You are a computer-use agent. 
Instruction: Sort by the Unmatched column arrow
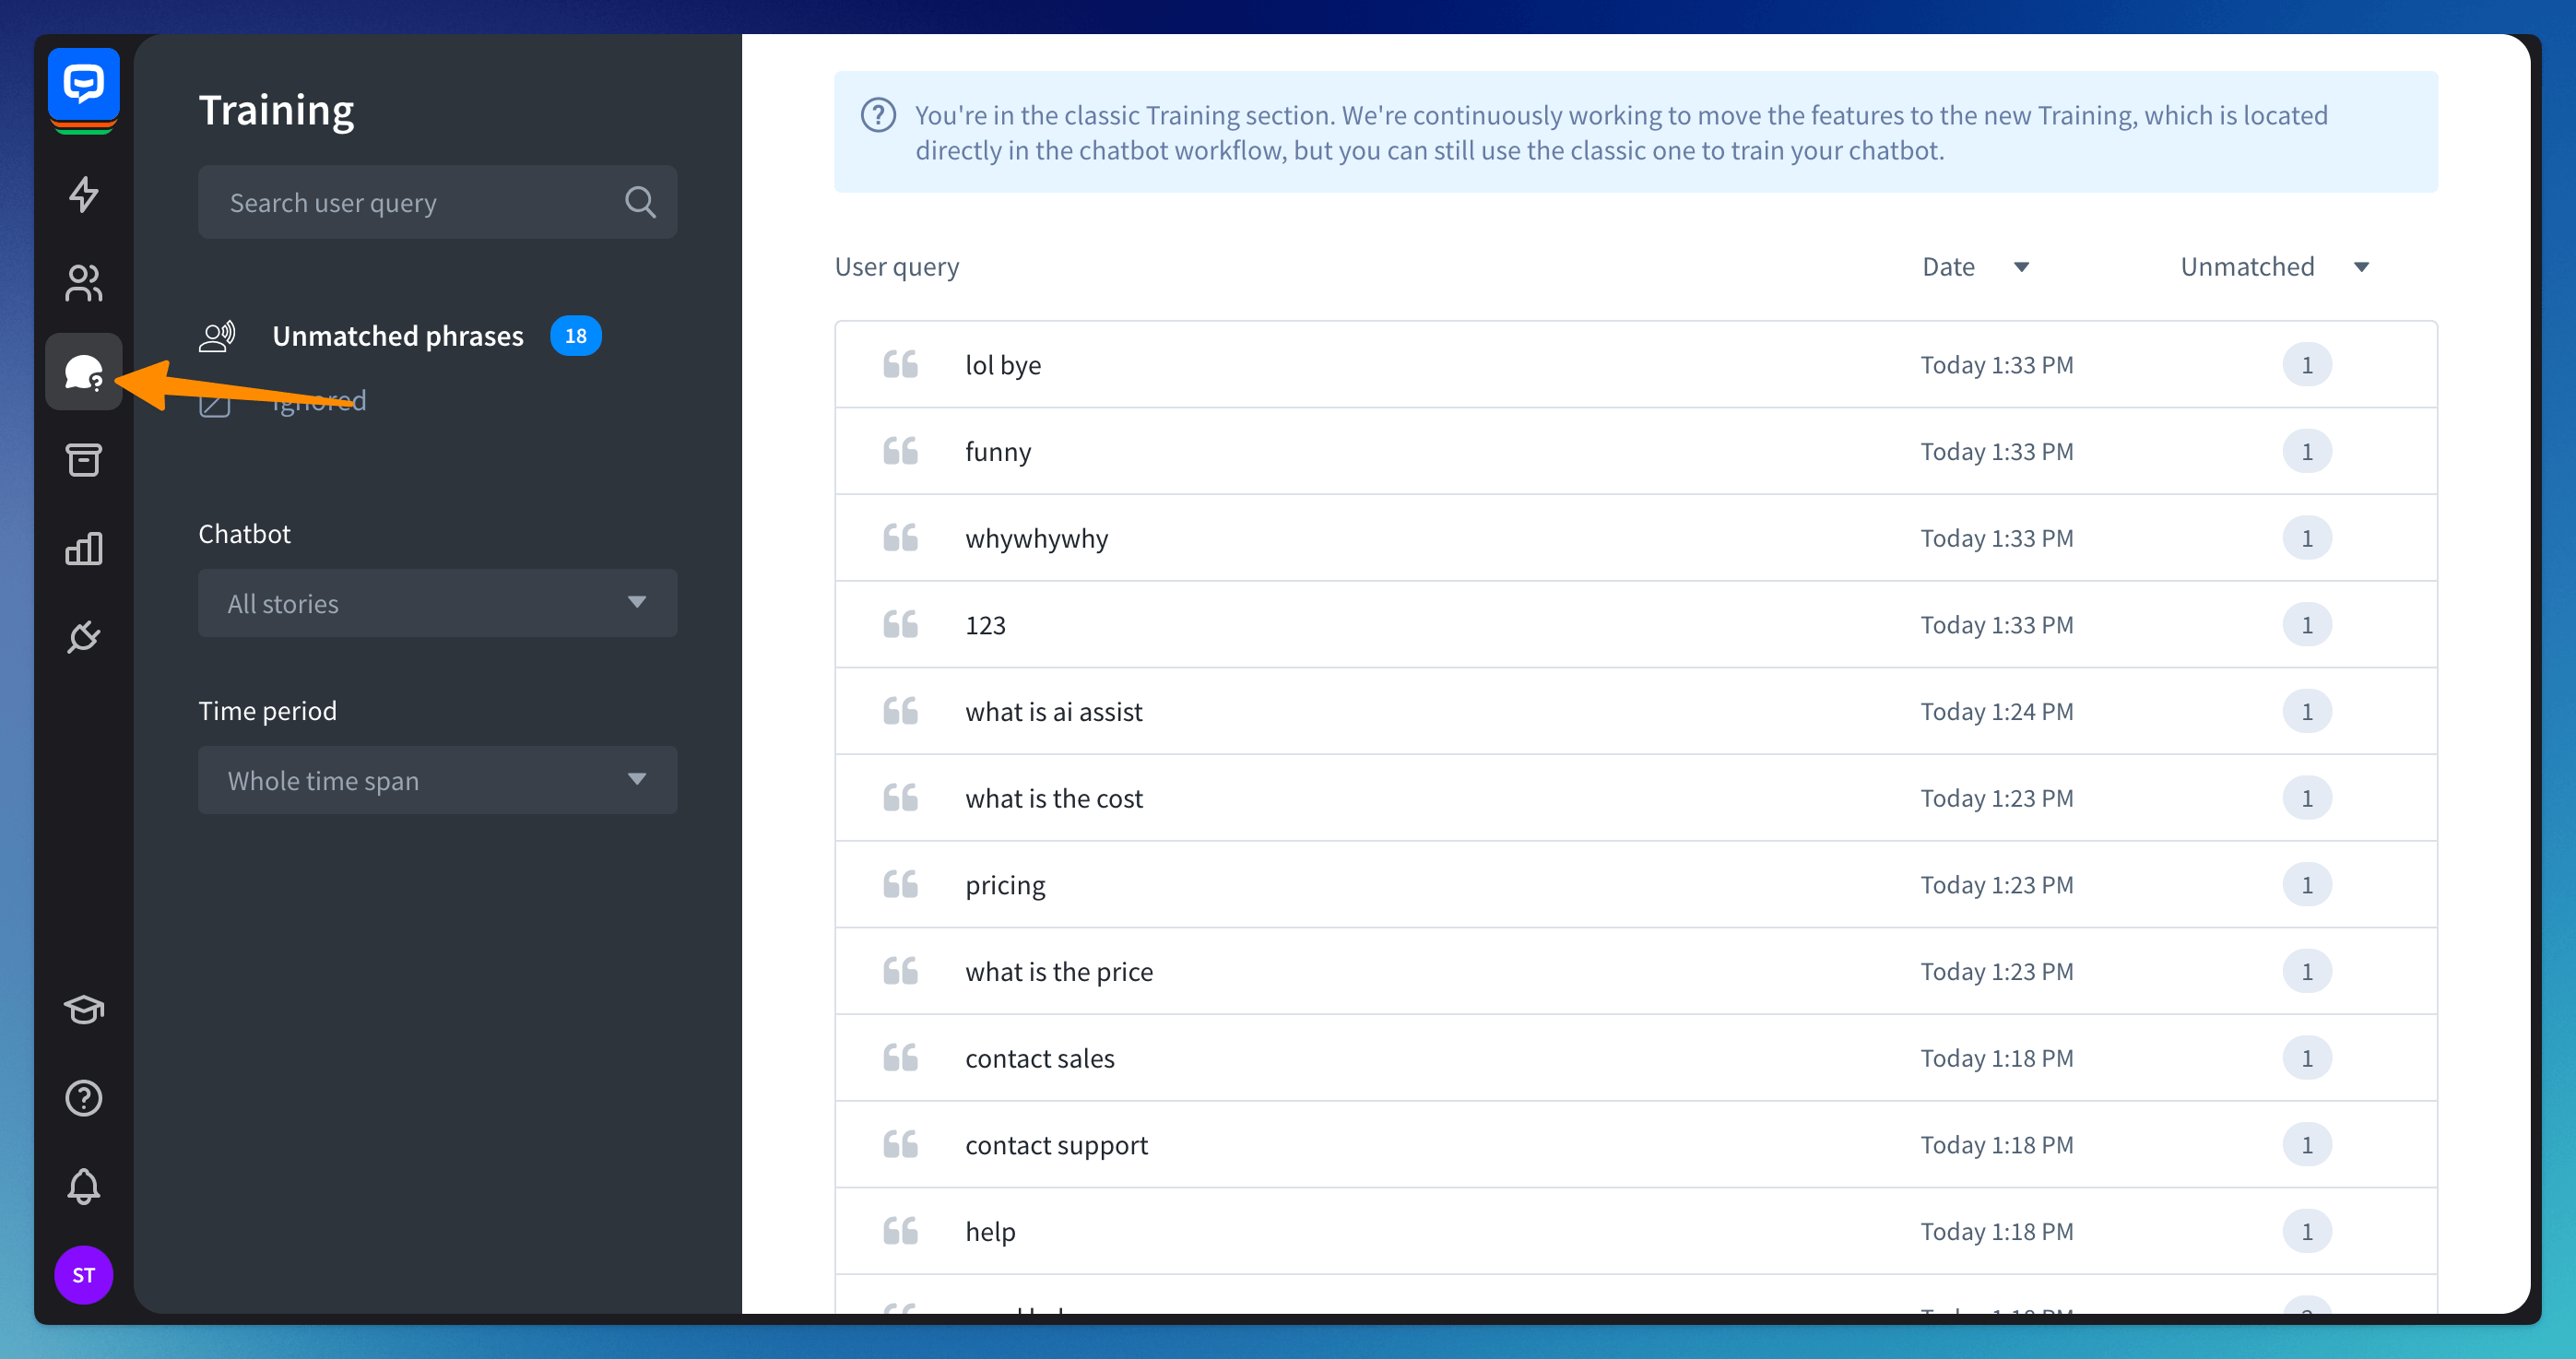pos(2361,267)
